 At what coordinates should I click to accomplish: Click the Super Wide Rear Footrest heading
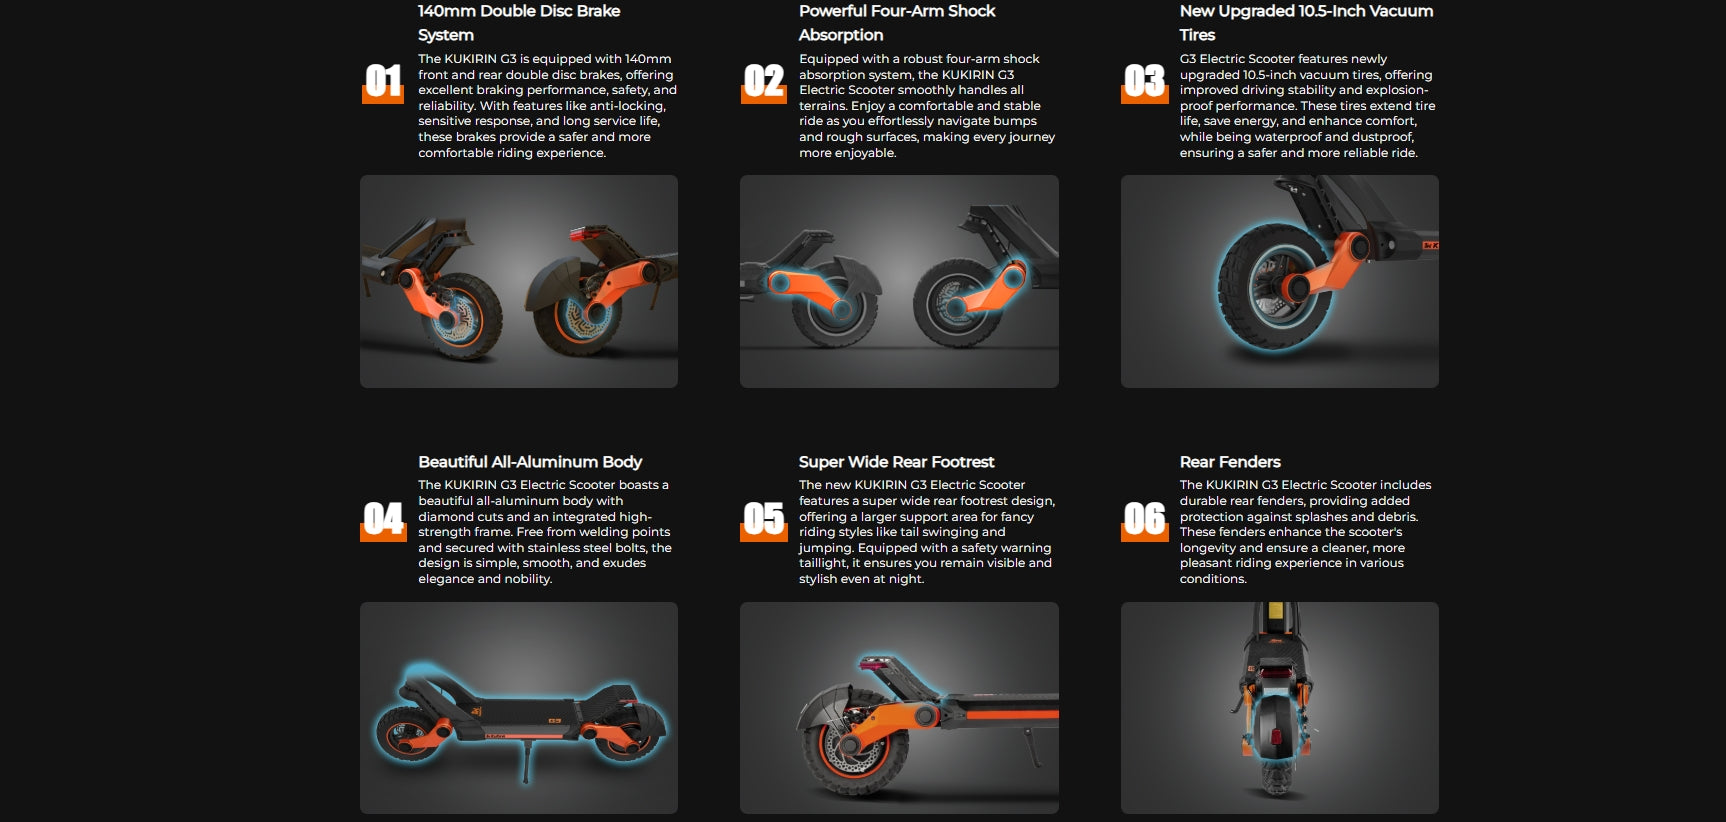pyautogui.click(x=896, y=462)
